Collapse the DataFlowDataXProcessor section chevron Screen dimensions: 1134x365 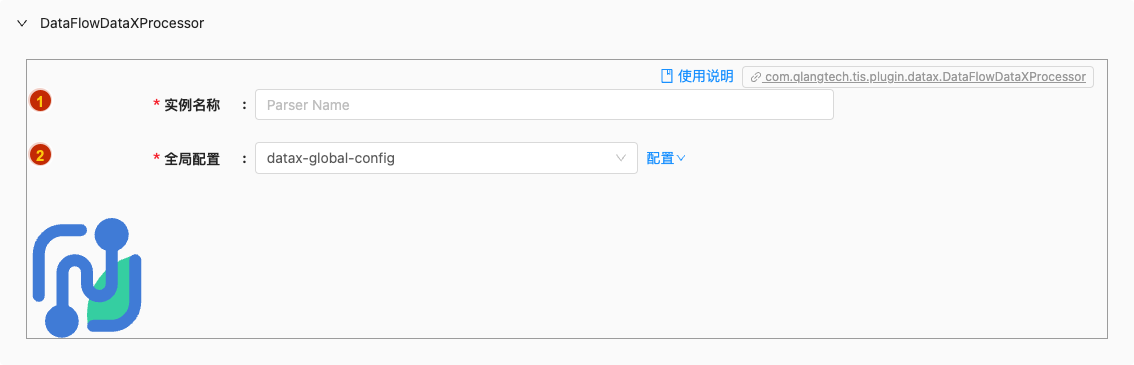point(22,24)
